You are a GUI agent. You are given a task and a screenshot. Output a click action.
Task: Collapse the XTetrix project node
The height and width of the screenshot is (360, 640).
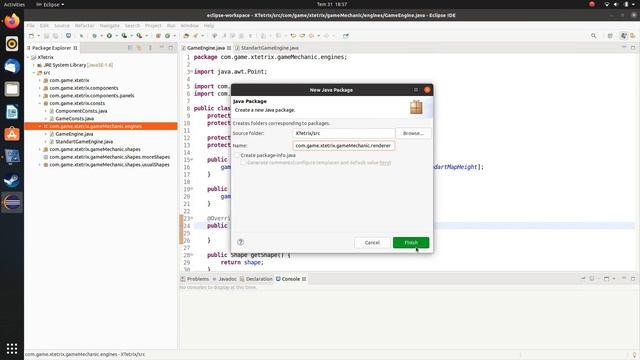pos(28,58)
